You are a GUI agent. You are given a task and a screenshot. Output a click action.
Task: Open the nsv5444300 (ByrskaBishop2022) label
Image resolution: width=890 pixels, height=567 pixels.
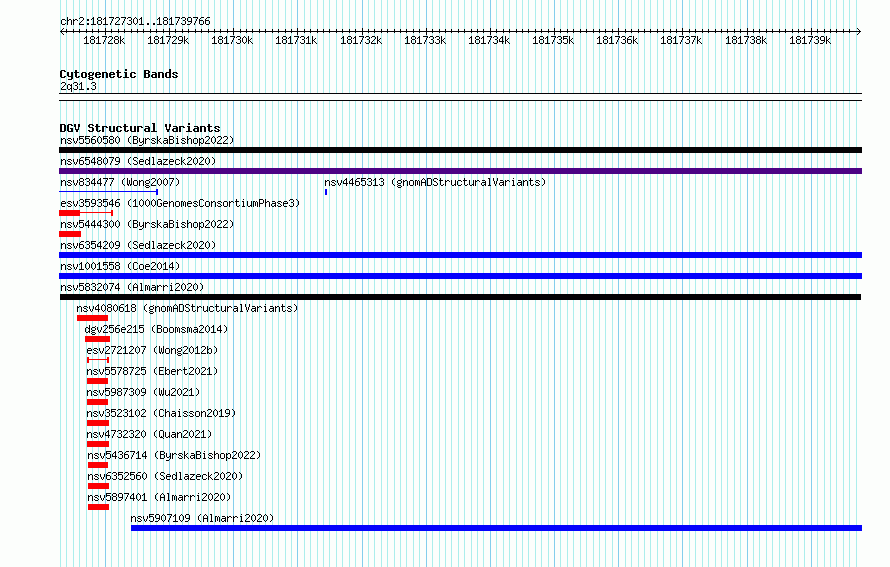tap(147, 224)
